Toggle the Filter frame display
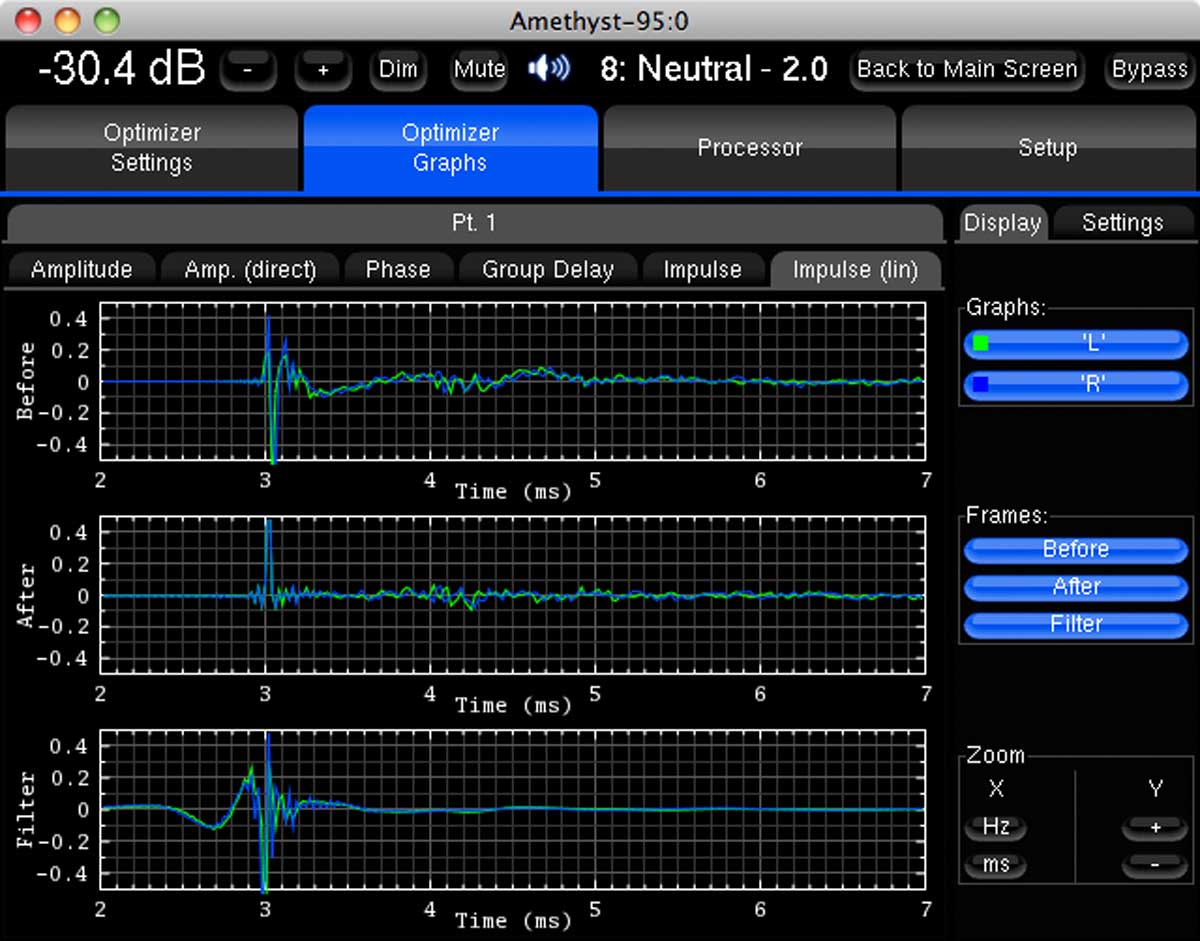Screen dimensions: 1200x941 pyautogui.click(x=1076, y=624)
